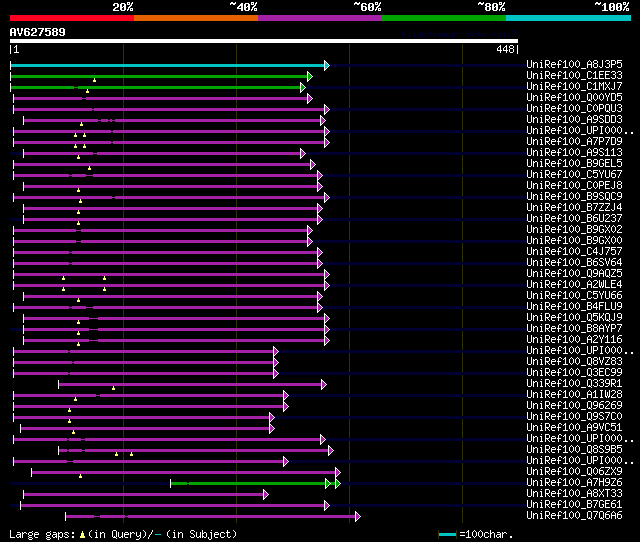Click the yellow gap marker under the UniRef100_C1EE33 bar

(94, 80)
